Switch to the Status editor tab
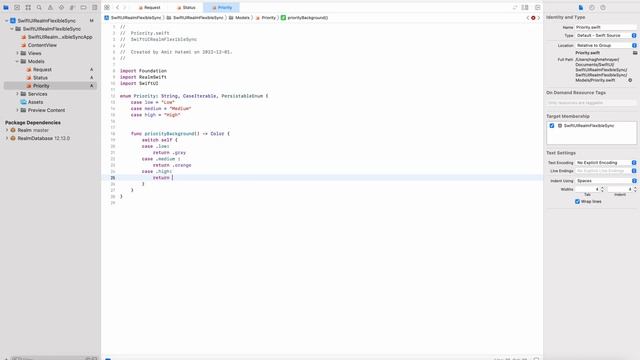Viewport: 640px width, 360px height. pyautogui.click(x=186, y=7)
